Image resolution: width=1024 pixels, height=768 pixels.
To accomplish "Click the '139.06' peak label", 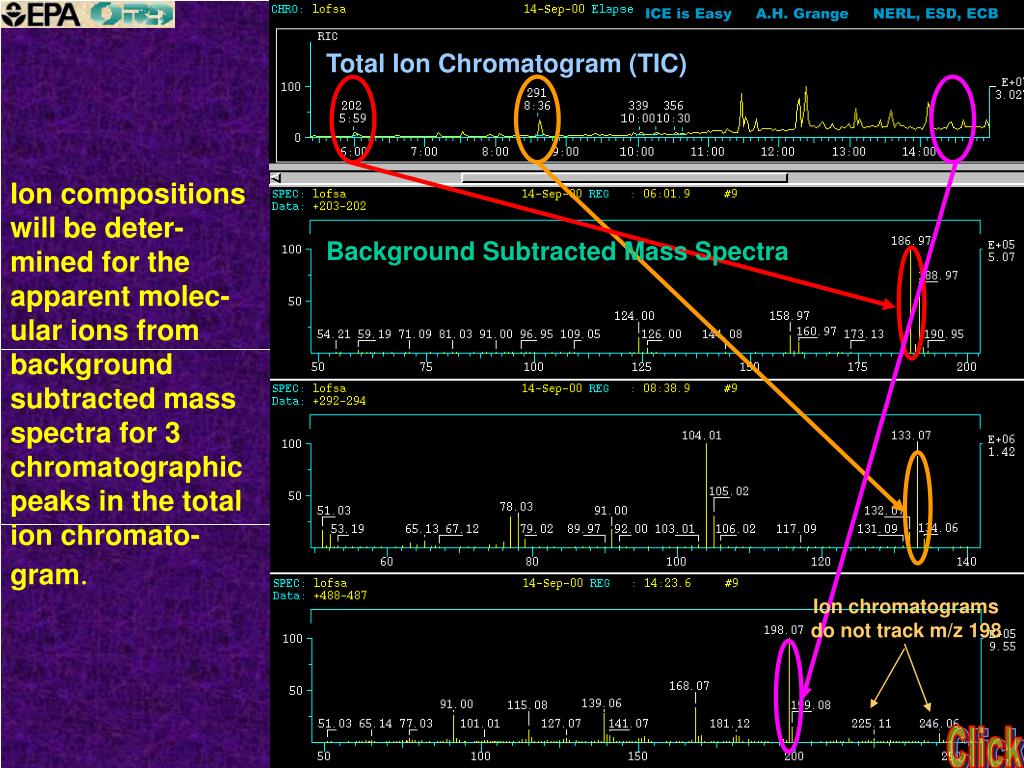I will click(x=601, y=703).
